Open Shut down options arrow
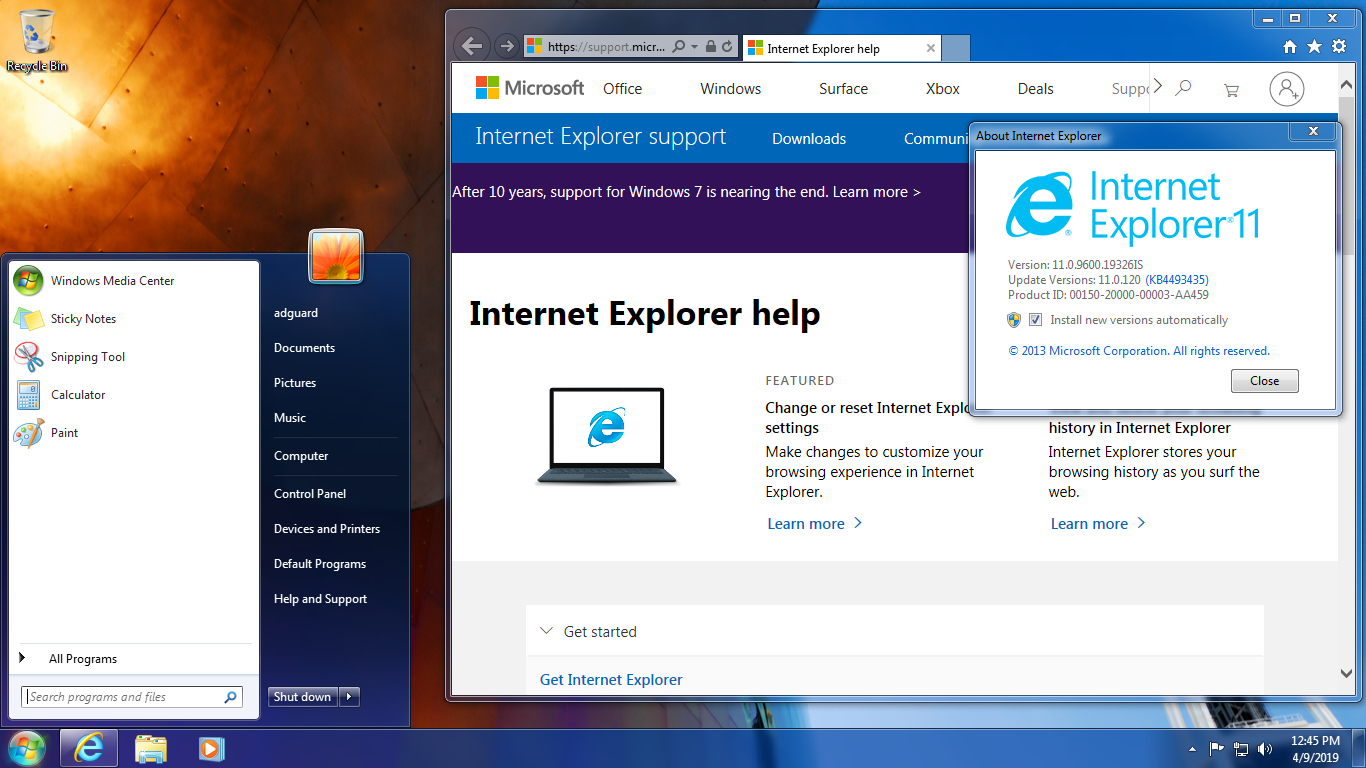Viewport: 1366px width, 768px height. click(349, 697)
